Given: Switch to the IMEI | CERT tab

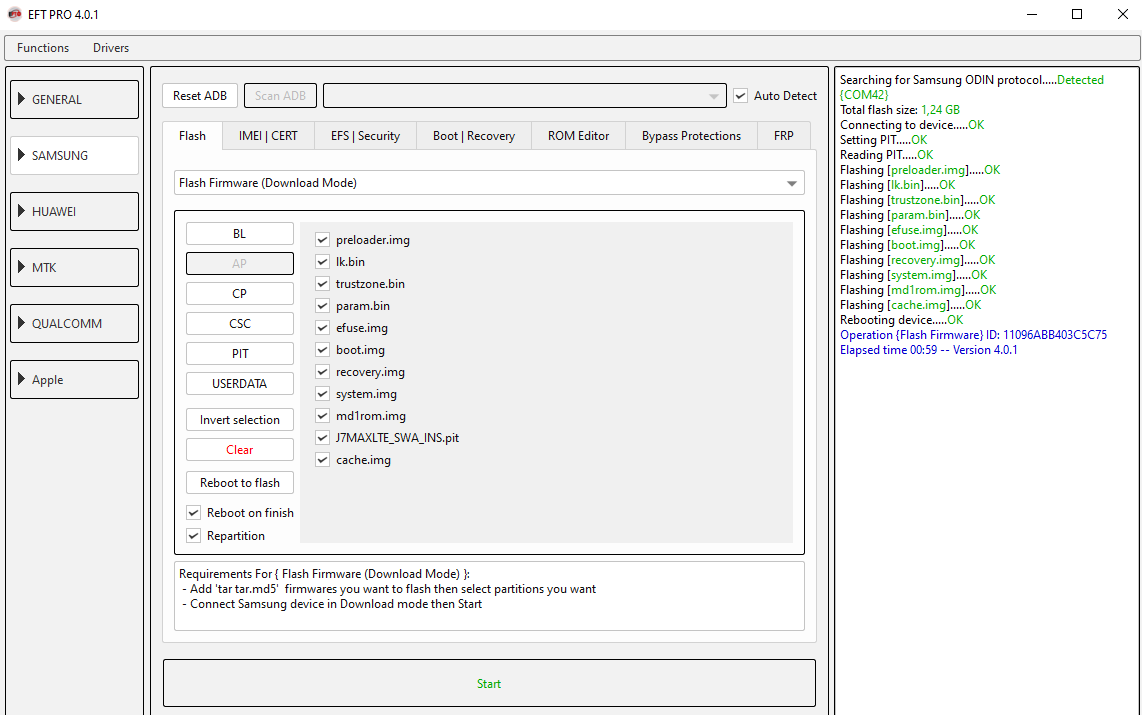Looking at the screenshot, I should coord(268,136).
